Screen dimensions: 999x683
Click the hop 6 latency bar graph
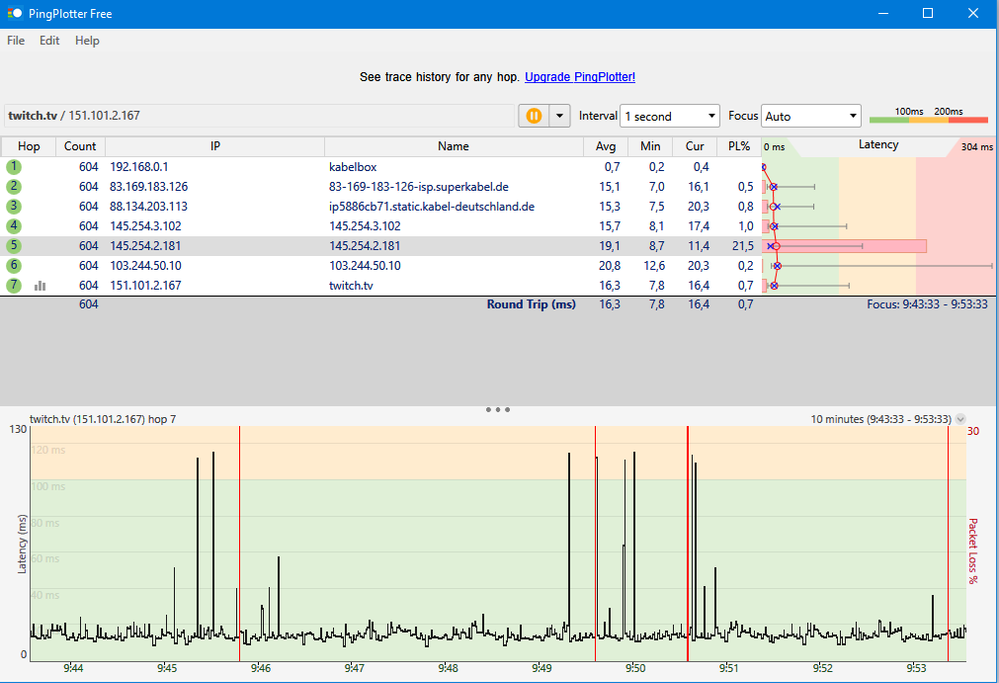click(878, 266)
